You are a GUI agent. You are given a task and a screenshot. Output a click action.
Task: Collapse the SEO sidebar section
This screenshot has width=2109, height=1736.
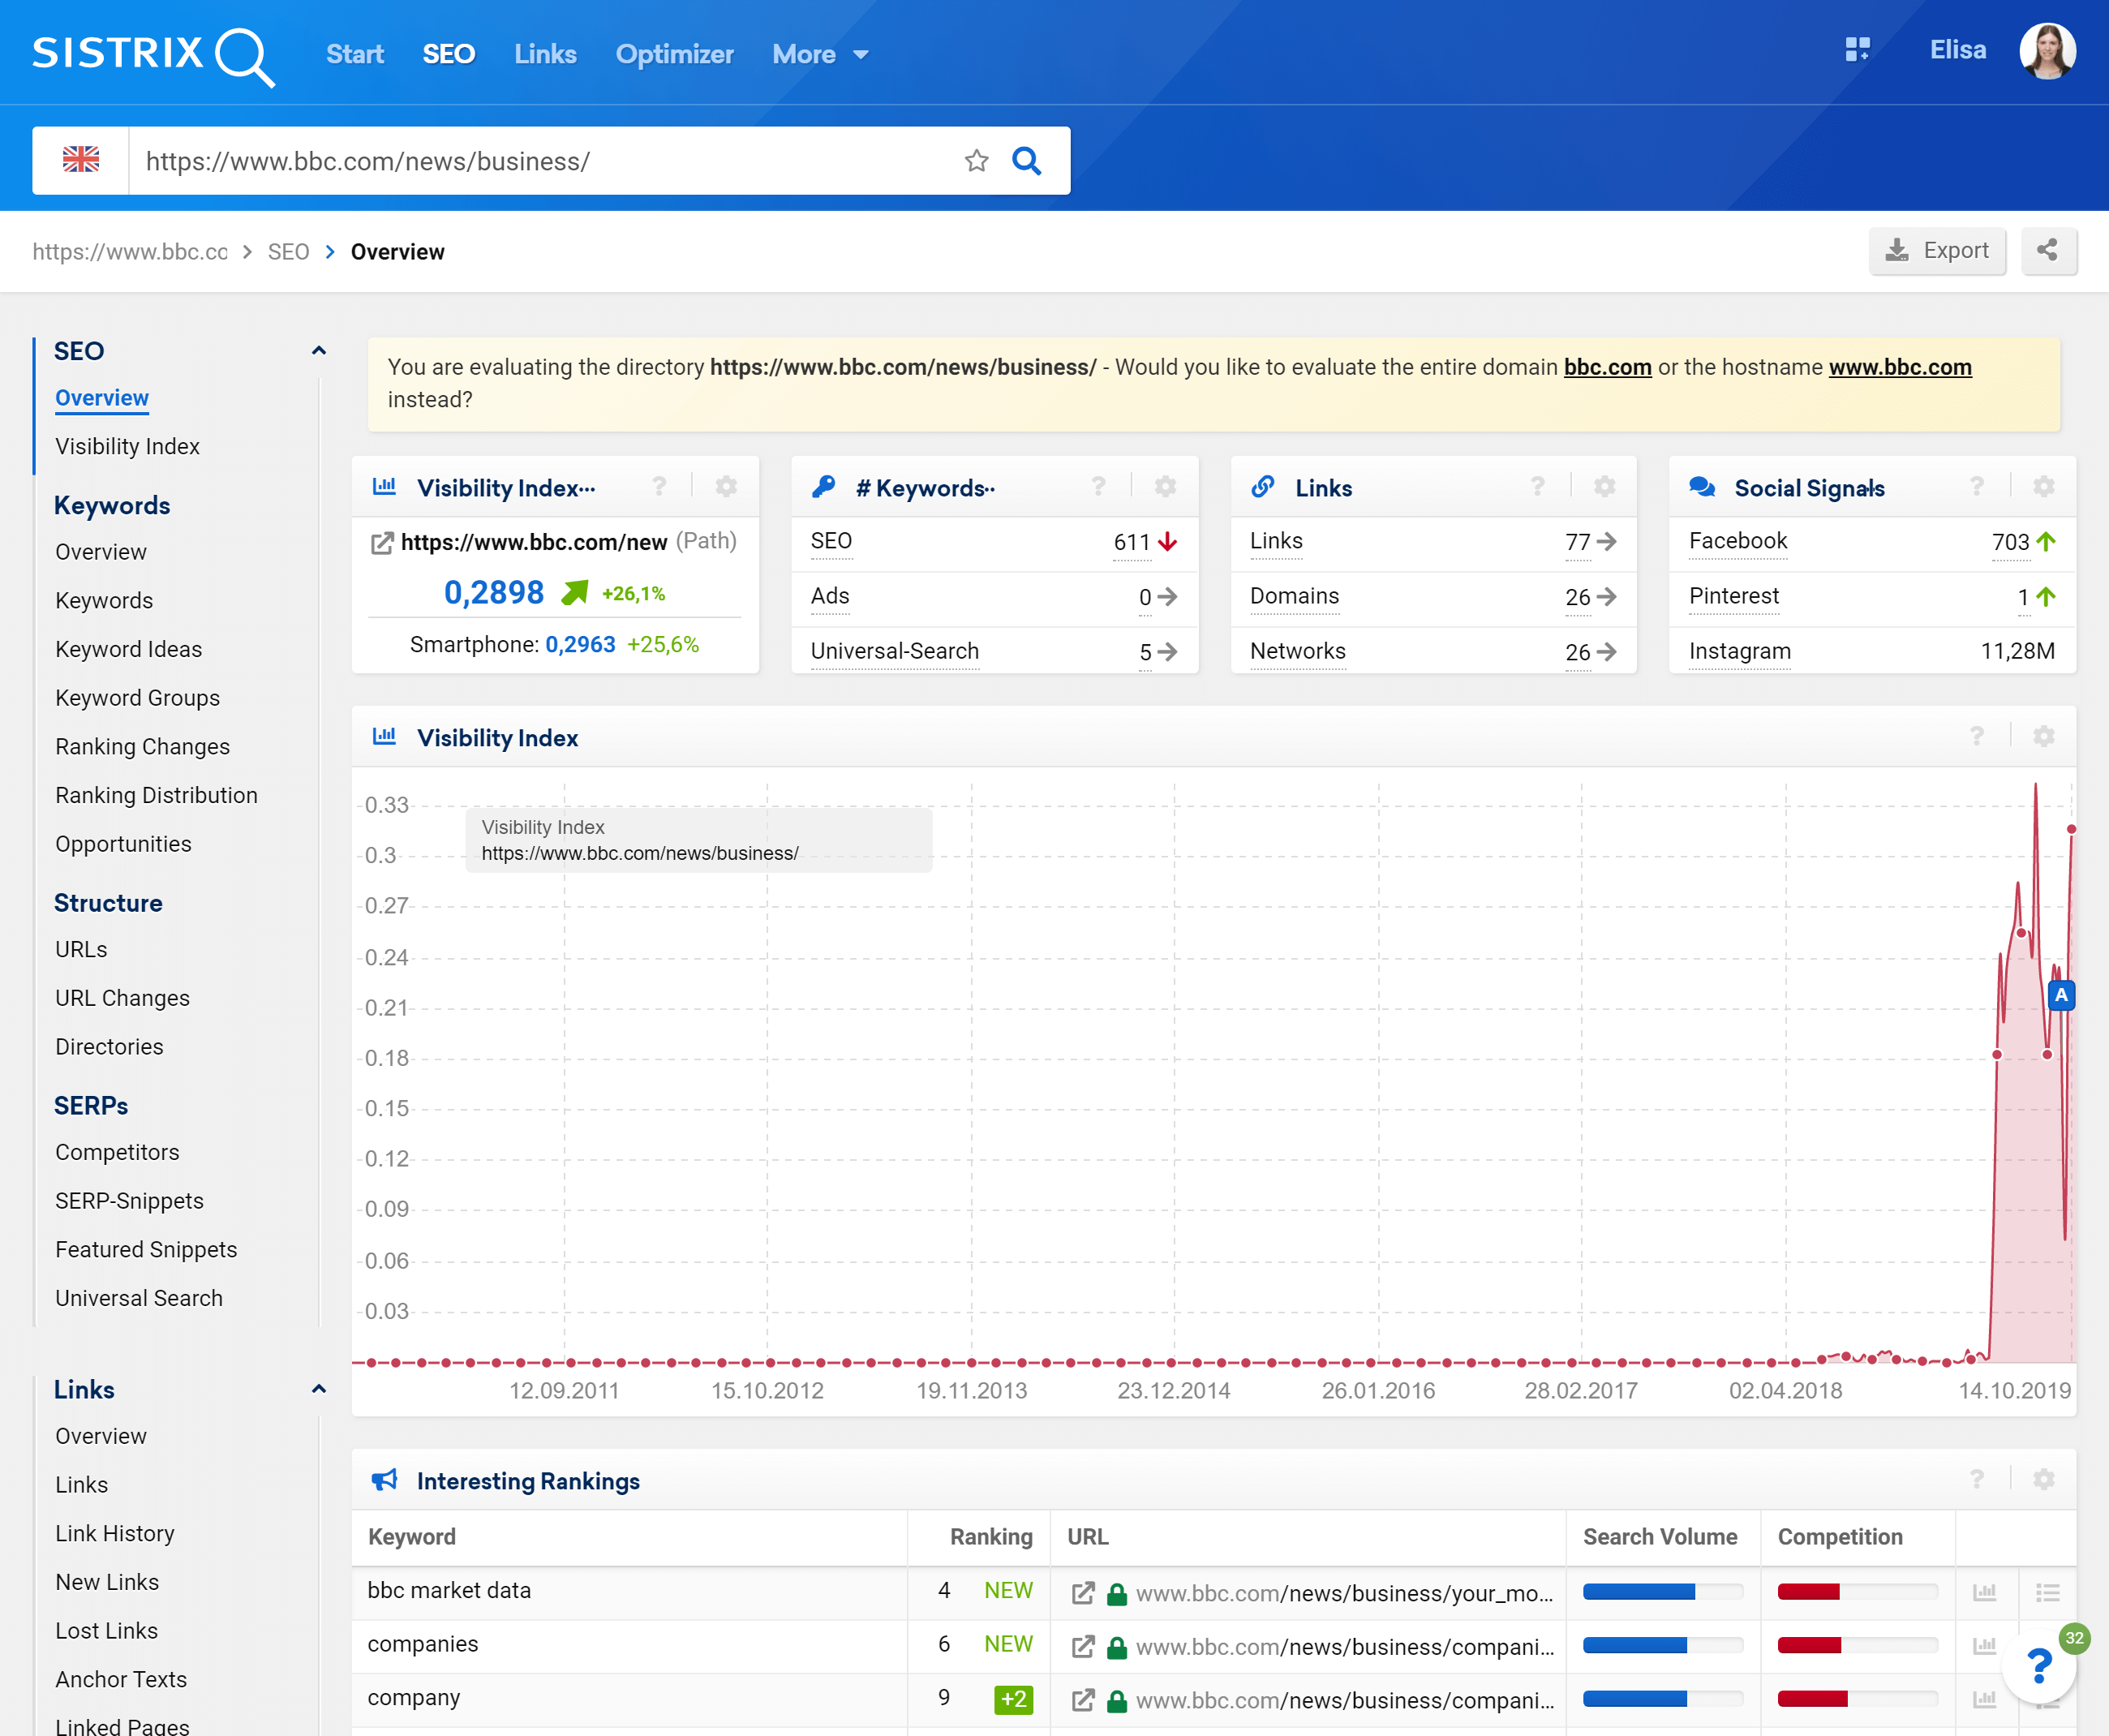[x=318, y=351]
